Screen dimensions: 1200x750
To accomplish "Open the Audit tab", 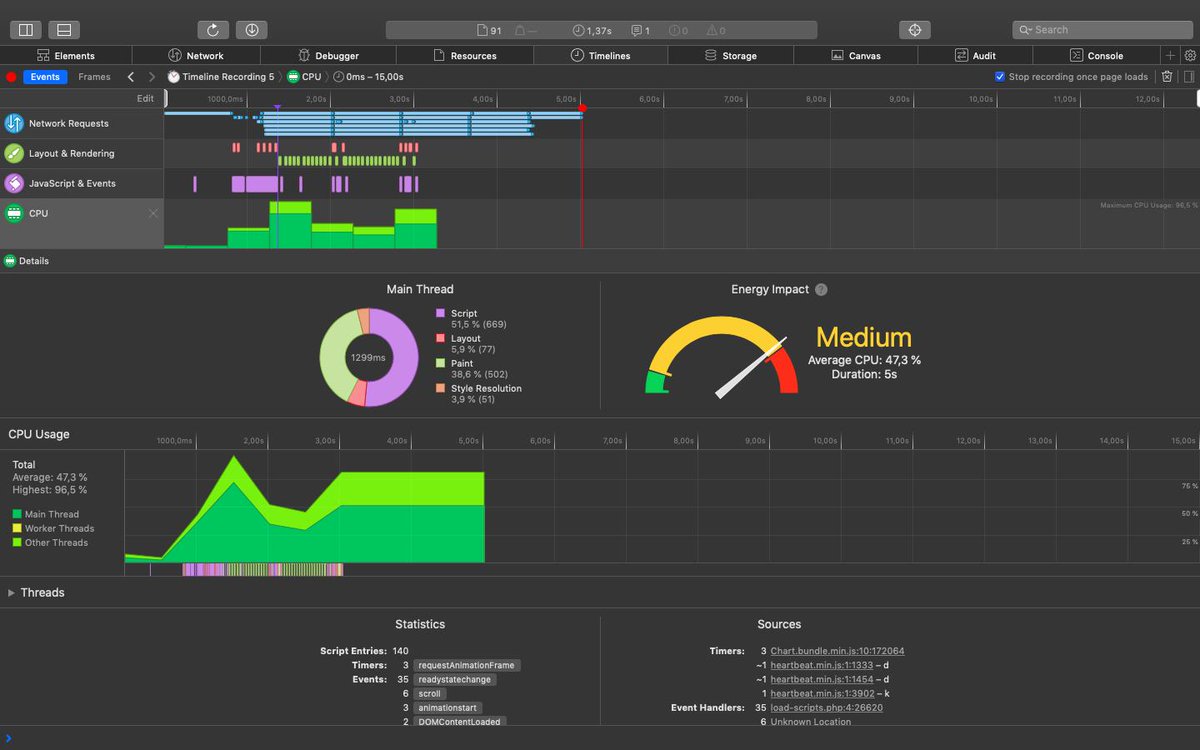I will [975, 56].
